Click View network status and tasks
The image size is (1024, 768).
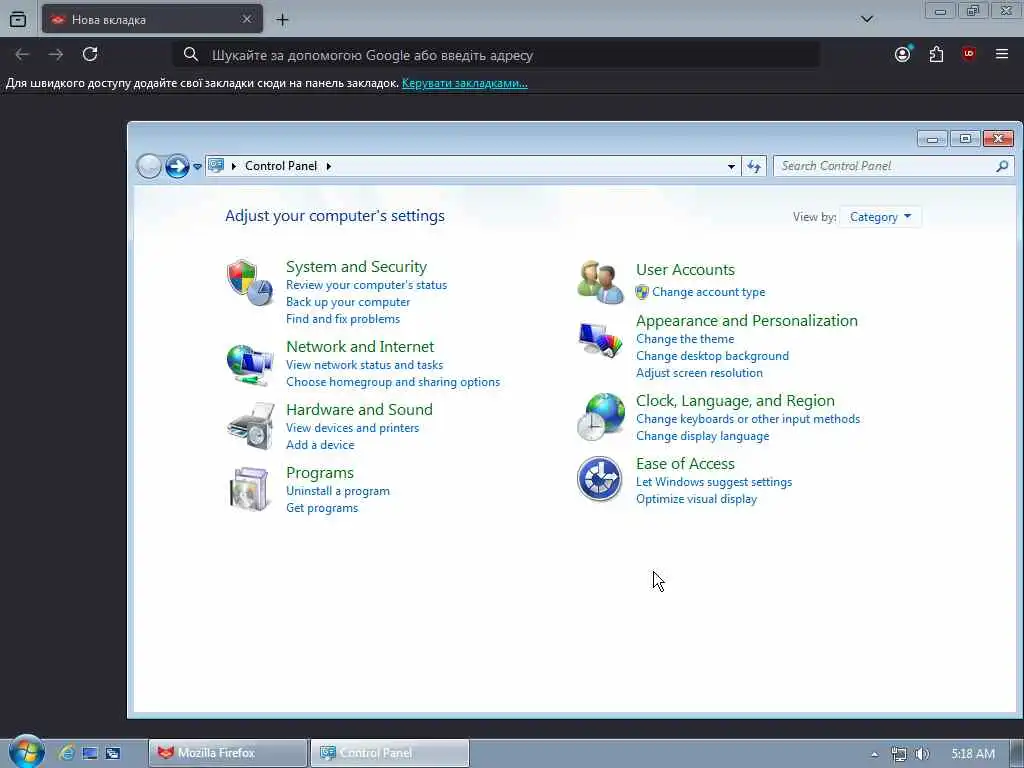364,365
